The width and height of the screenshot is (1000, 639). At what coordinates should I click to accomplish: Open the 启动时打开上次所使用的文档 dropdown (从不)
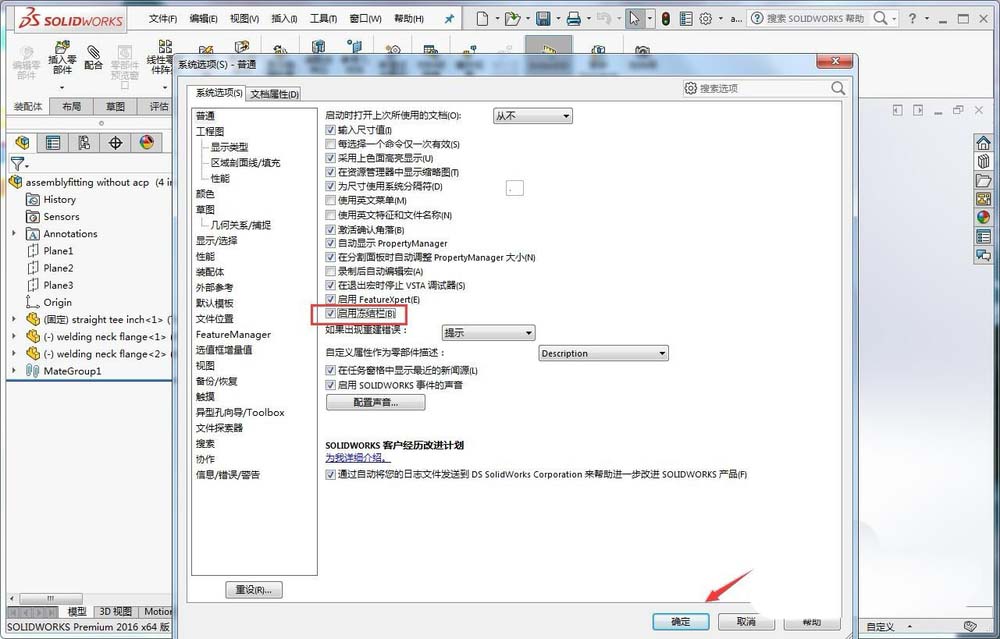point(533,116)
